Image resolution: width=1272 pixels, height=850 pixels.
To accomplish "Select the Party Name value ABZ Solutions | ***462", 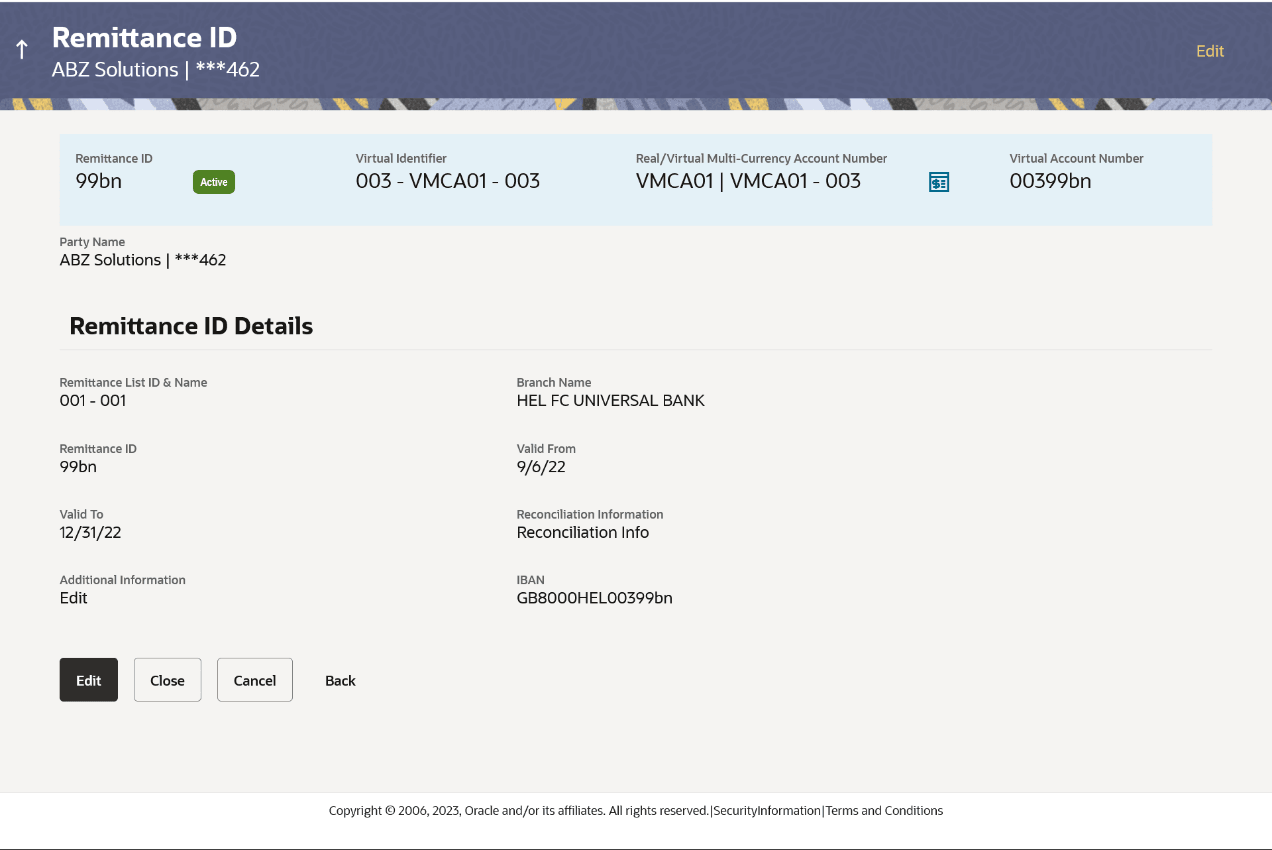I will pyautogui.click(x=143, y=260).
